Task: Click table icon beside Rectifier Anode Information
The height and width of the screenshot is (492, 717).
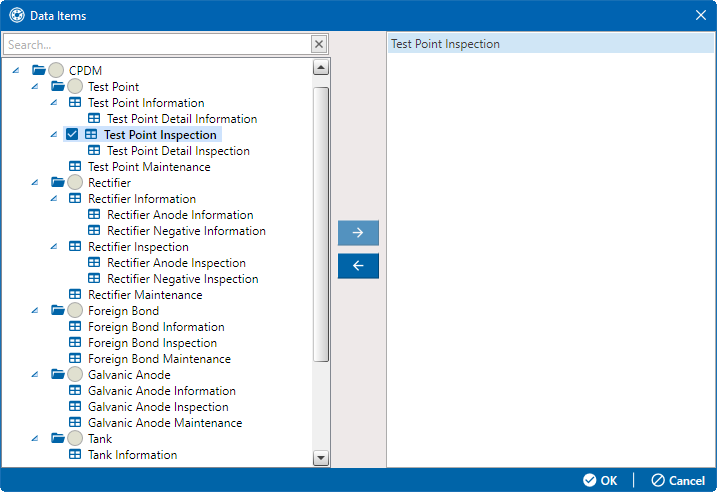Action: [94, 214]
